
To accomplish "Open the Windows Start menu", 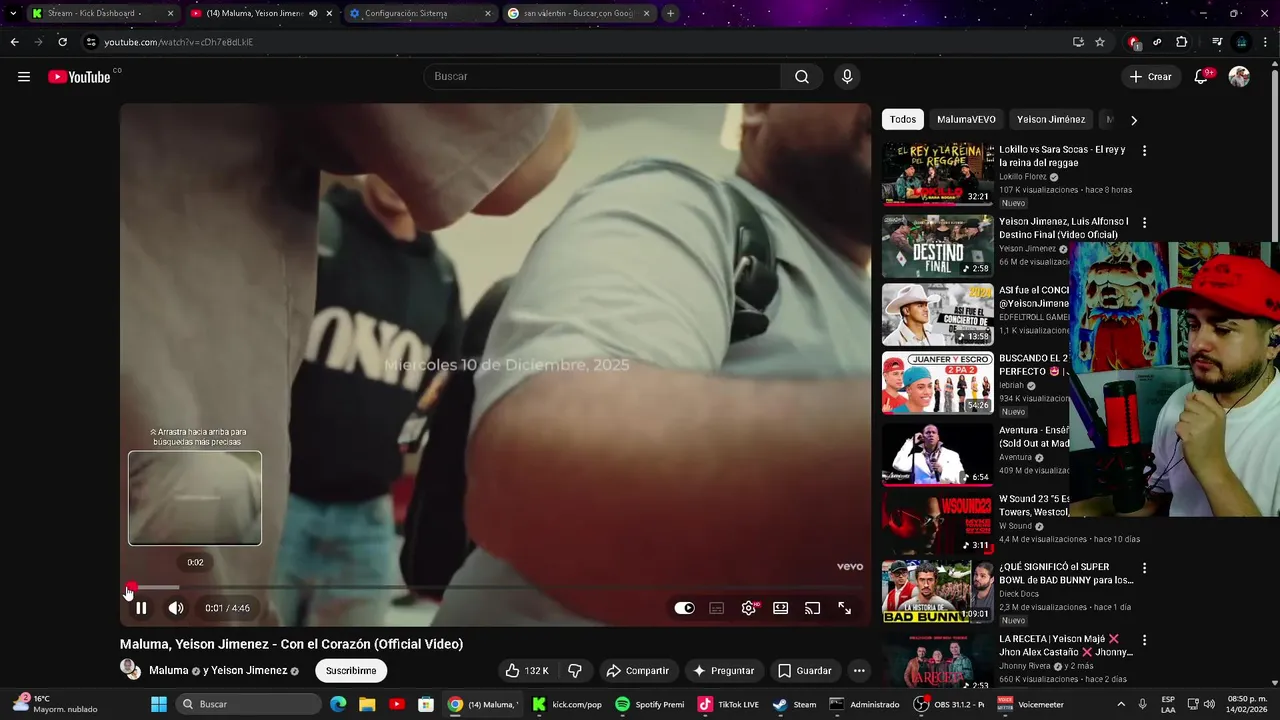I will point(159,704).
